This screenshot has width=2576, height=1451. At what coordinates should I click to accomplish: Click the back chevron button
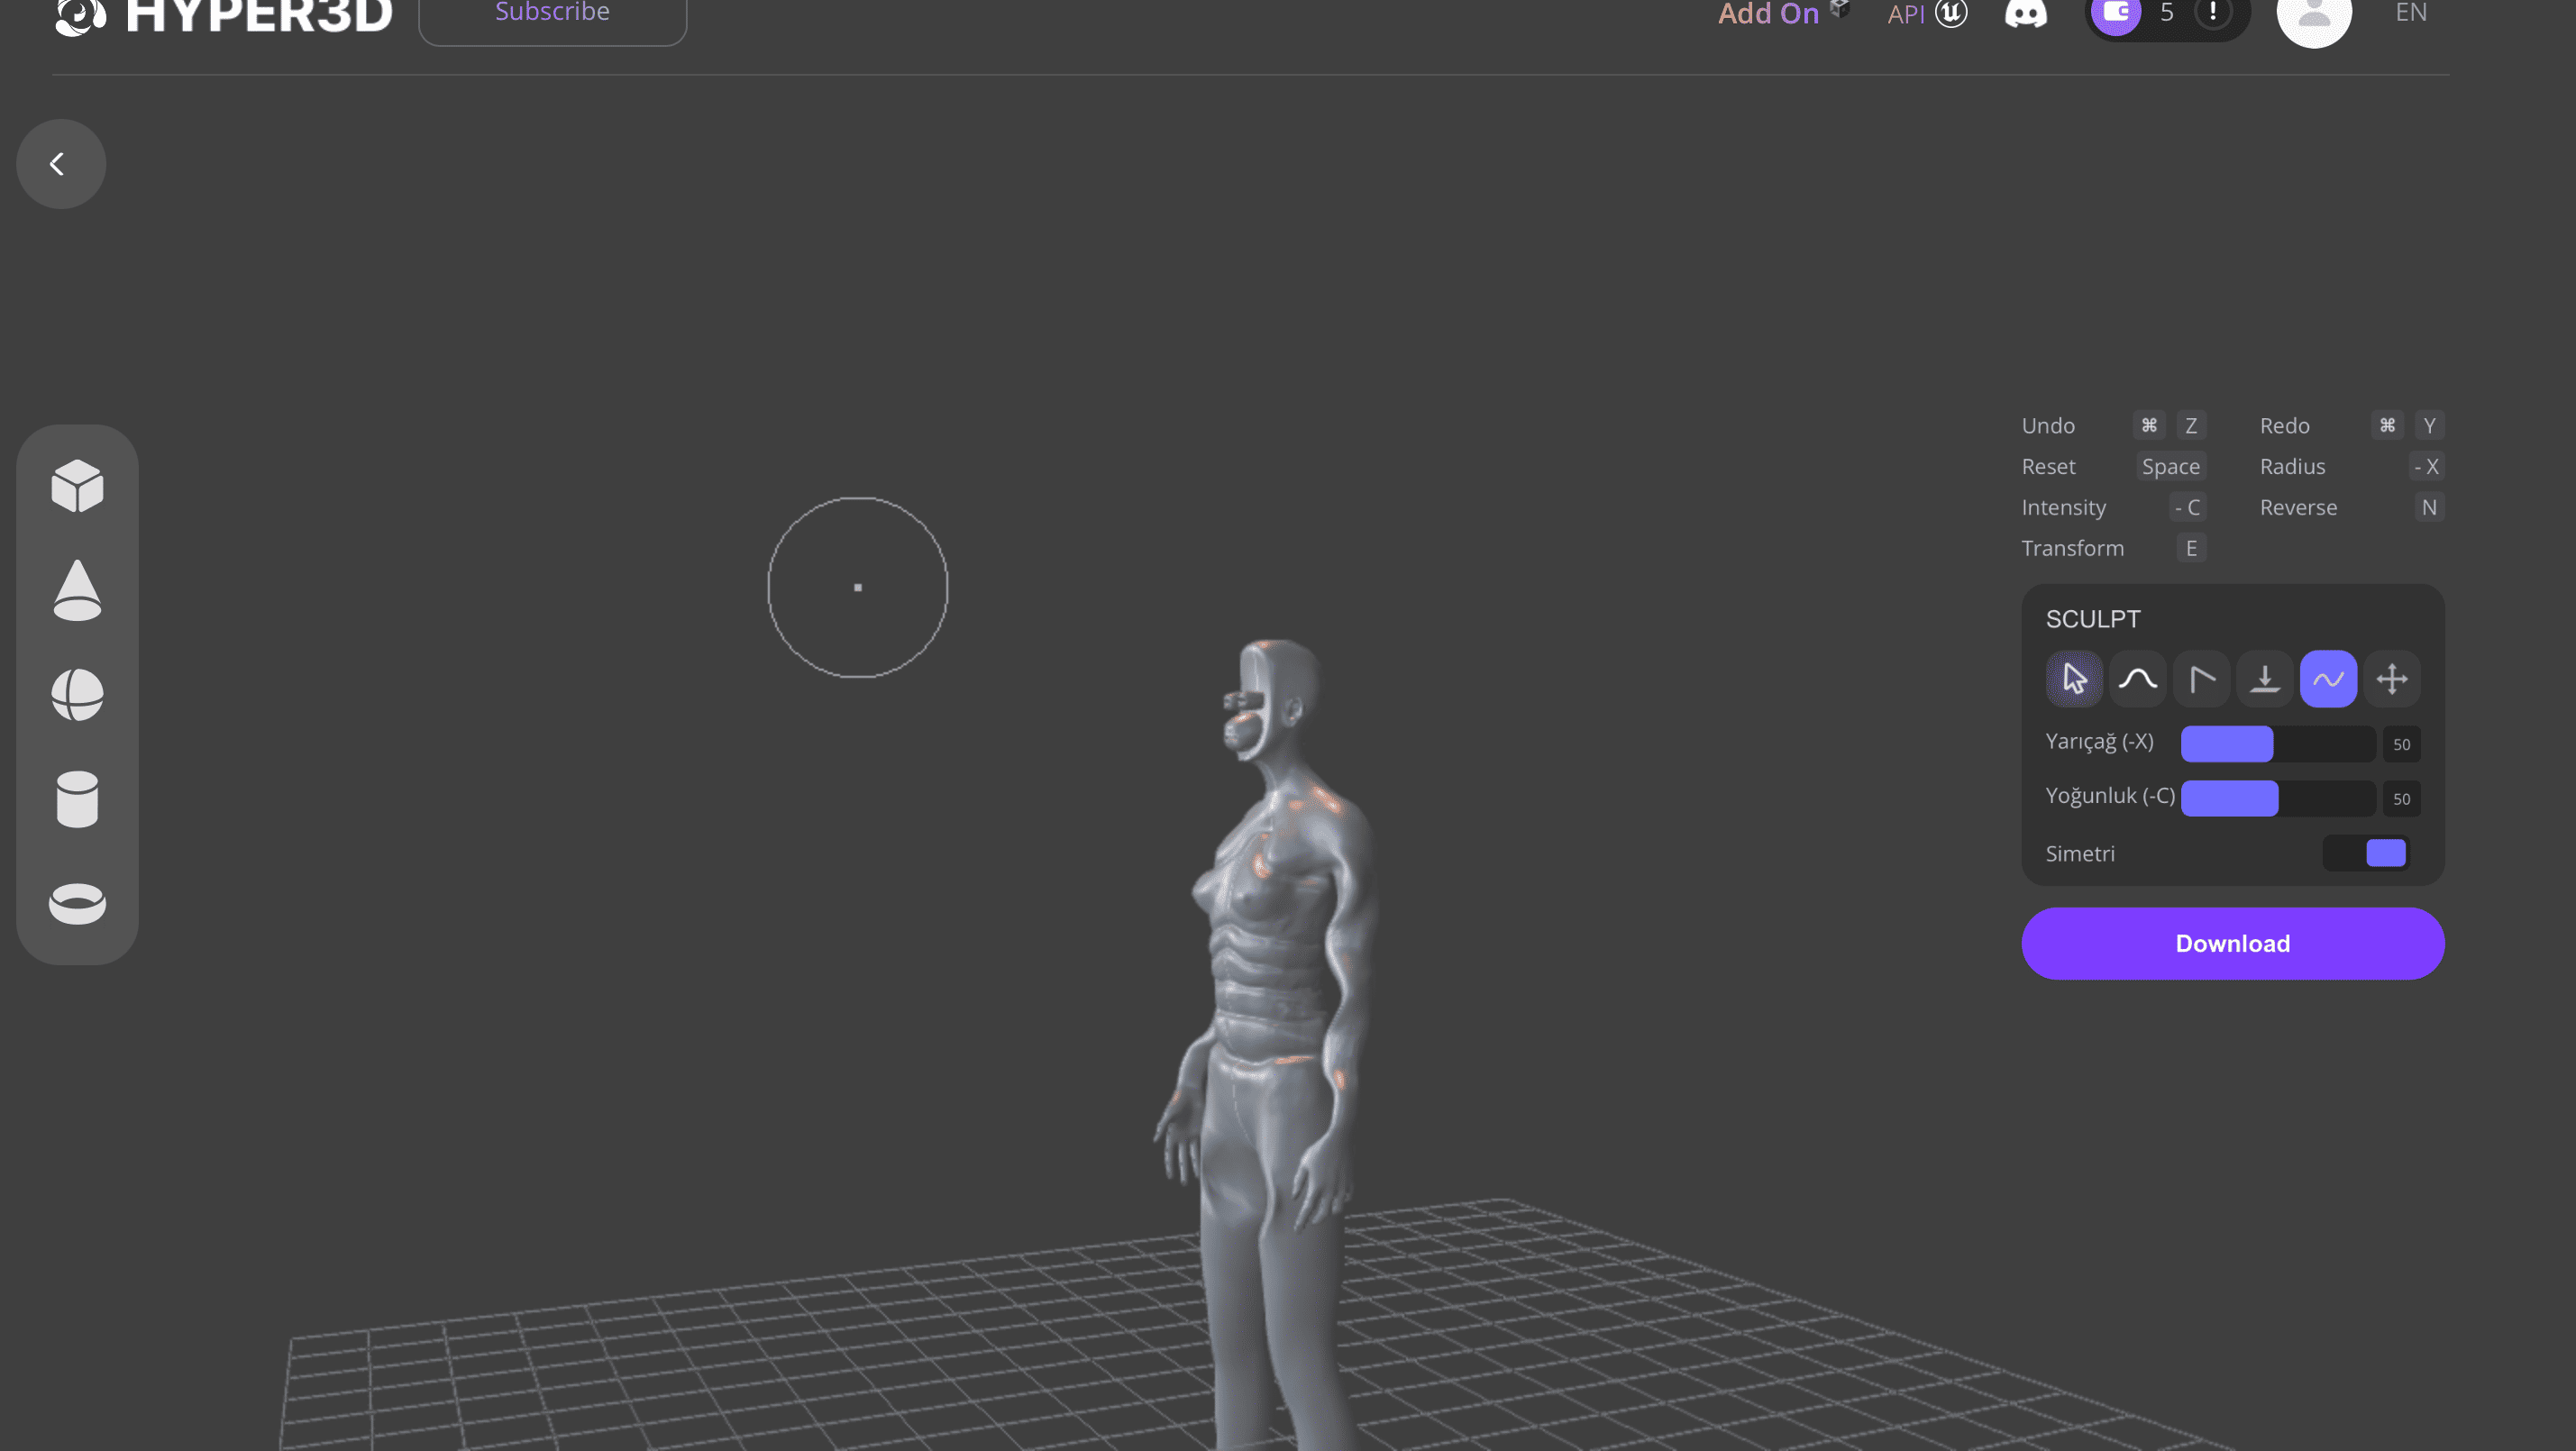click(x=61, y=164)
